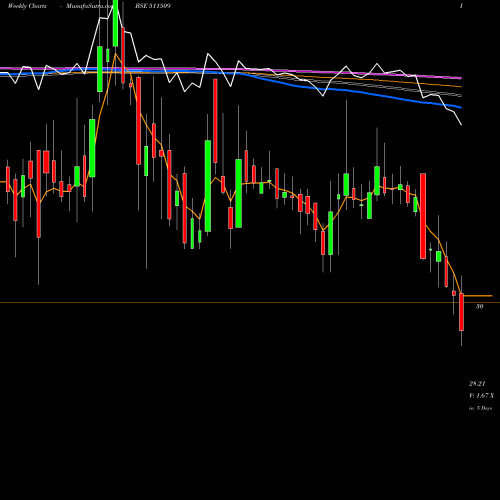Click the 'BSE 511599' symbol label

coord(153,6)
